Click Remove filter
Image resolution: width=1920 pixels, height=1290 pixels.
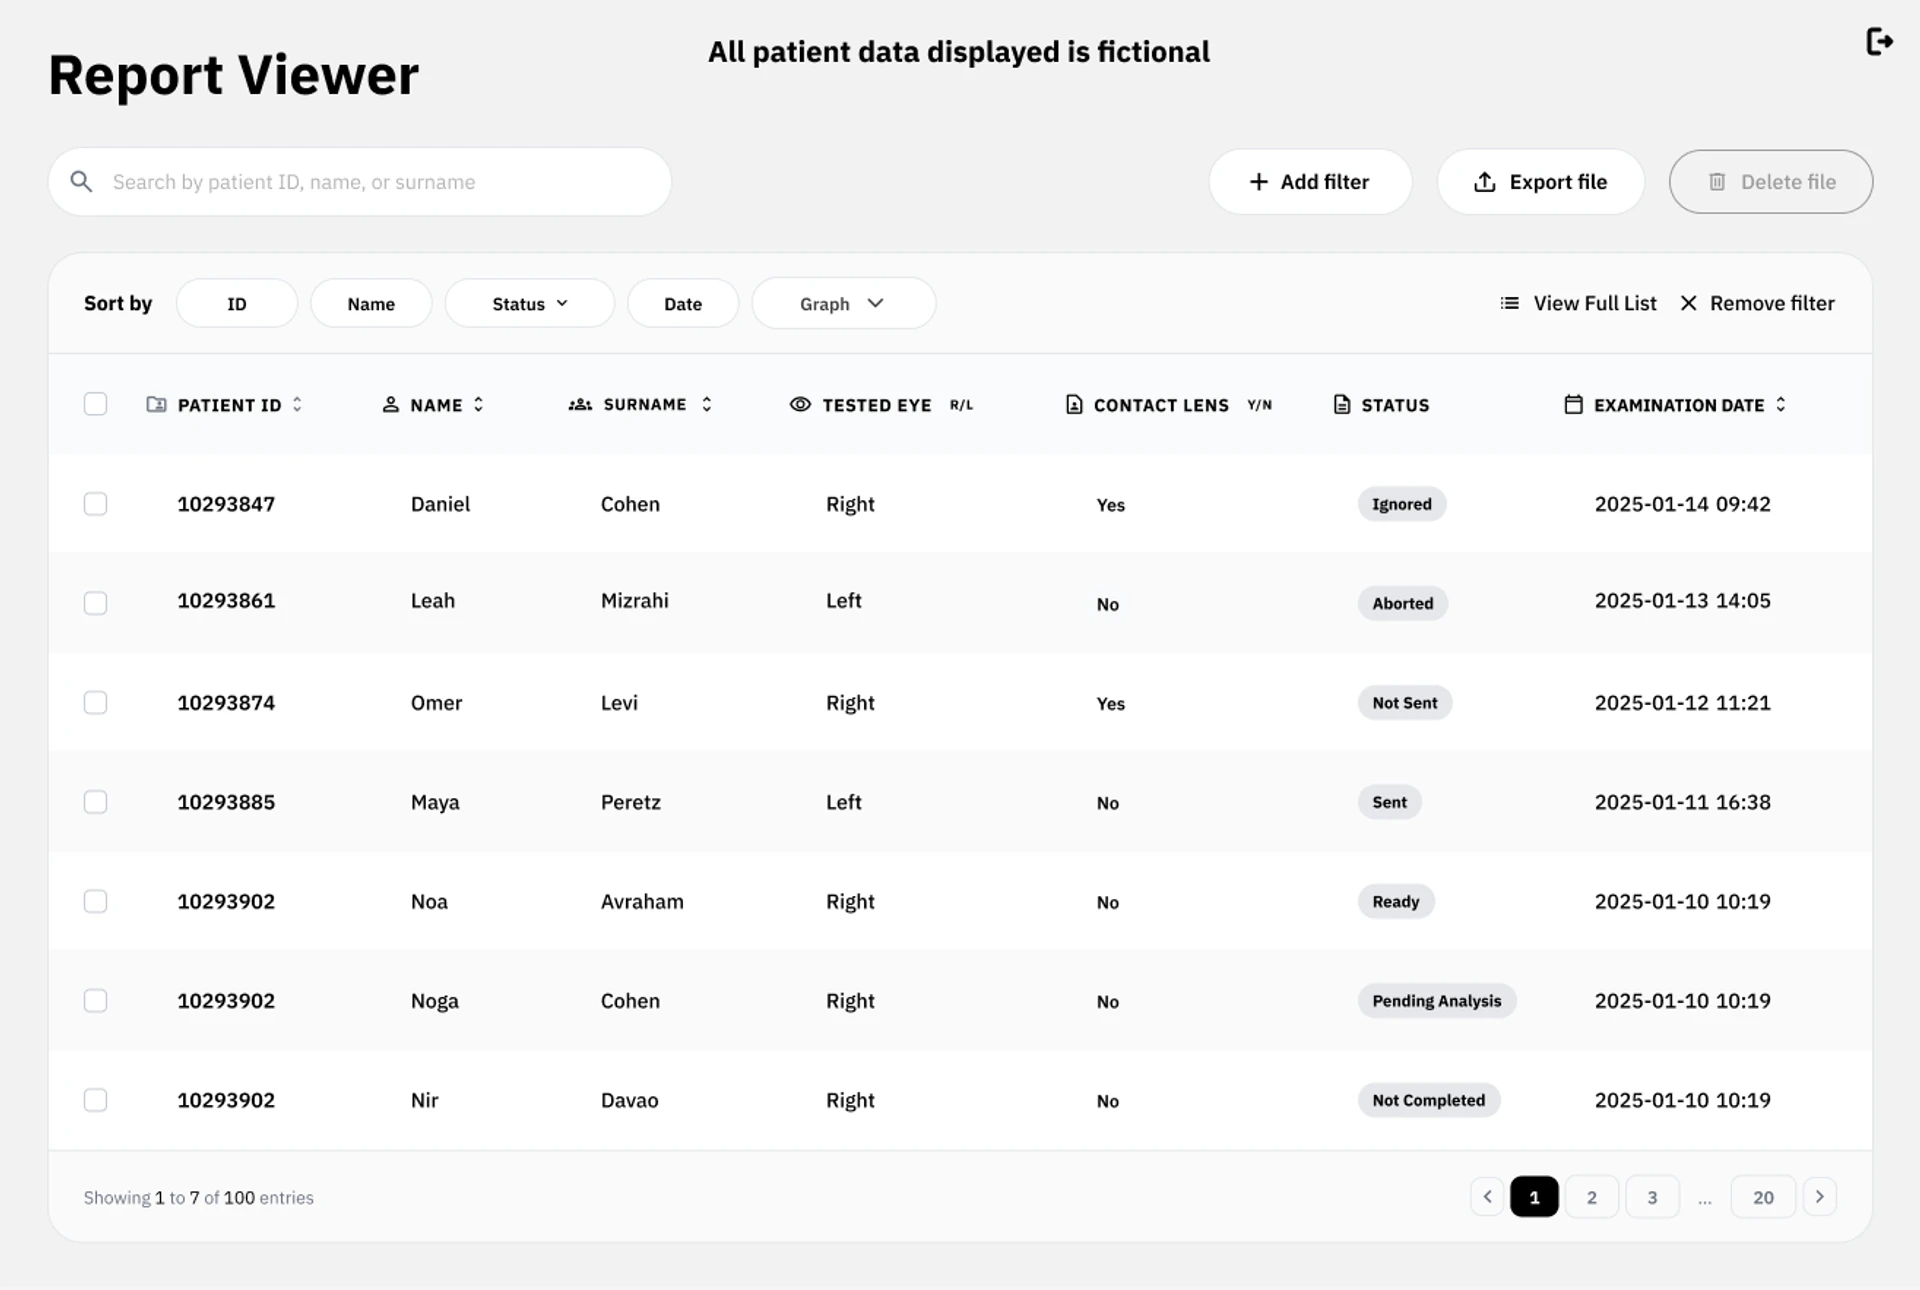point(1758,303)
